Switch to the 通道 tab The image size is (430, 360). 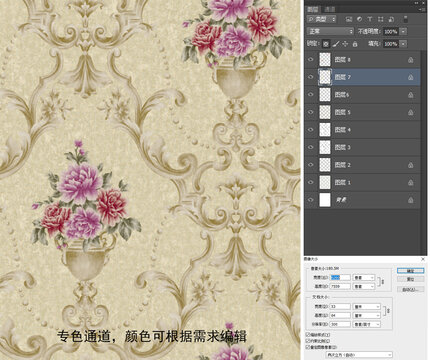point(330,9)
